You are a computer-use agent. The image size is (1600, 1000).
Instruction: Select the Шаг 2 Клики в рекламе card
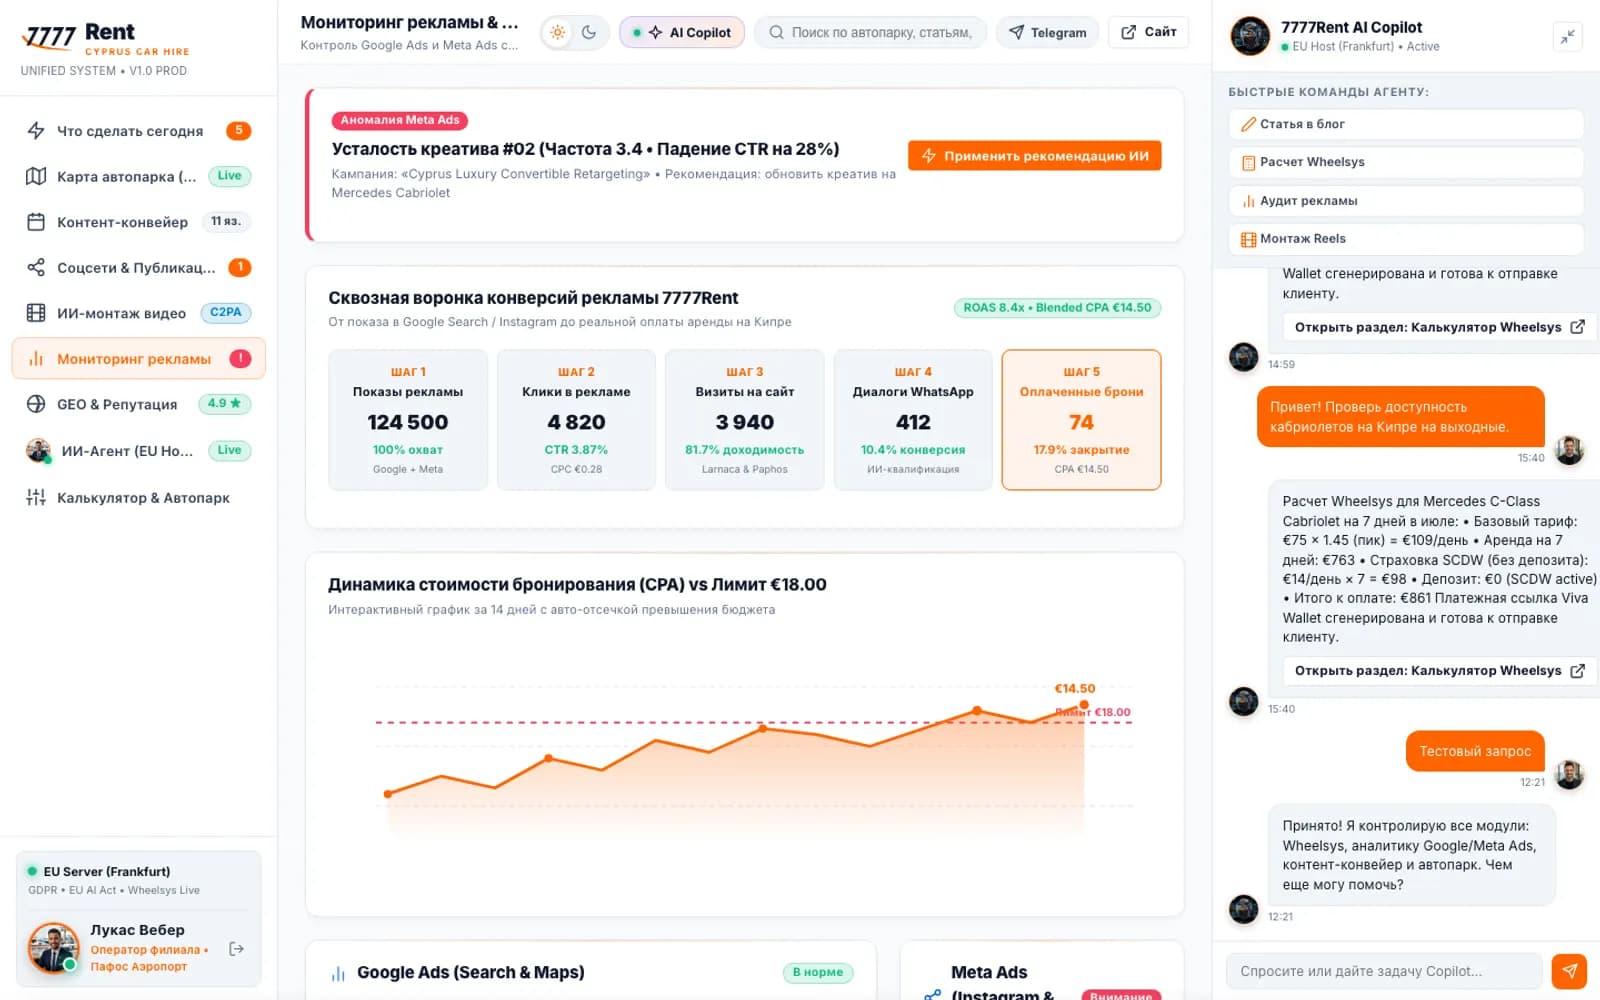[x=576, y=420]
